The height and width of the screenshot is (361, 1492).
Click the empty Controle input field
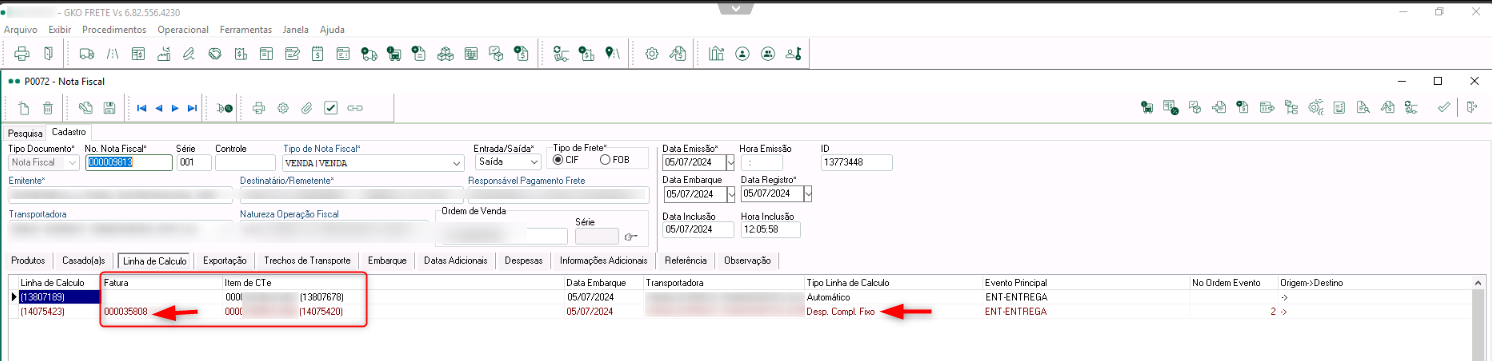click(x=245, y=162)
